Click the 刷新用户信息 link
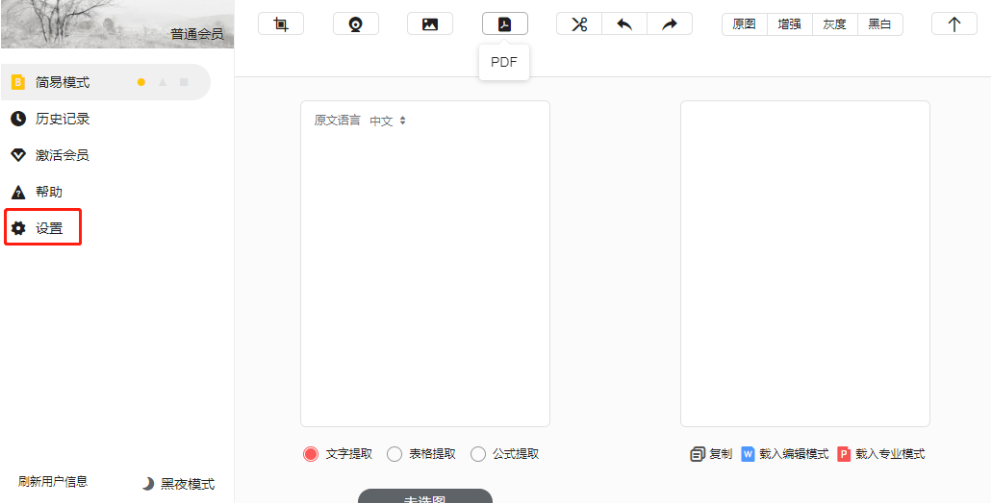Viewport: 992px width, 503px height. [x=53, y=481]
